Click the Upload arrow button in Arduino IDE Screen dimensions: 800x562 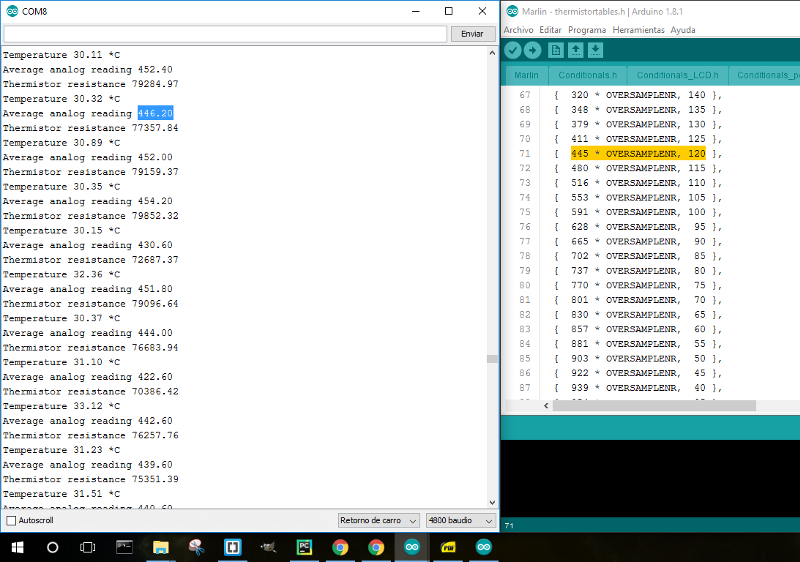532,50
